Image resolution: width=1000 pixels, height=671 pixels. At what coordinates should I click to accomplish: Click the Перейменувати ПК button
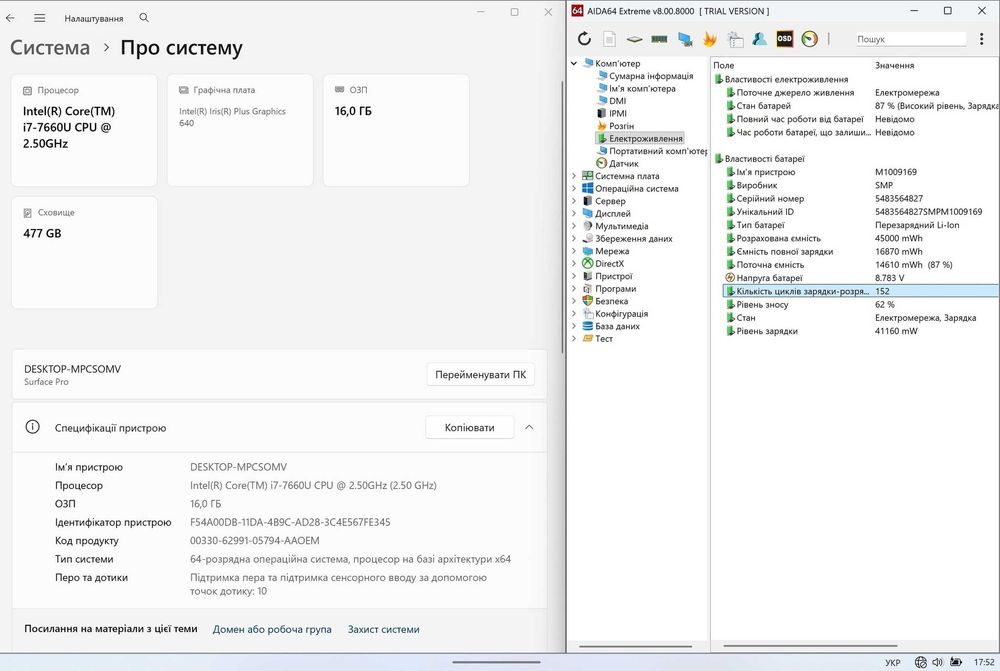point(480,374)
